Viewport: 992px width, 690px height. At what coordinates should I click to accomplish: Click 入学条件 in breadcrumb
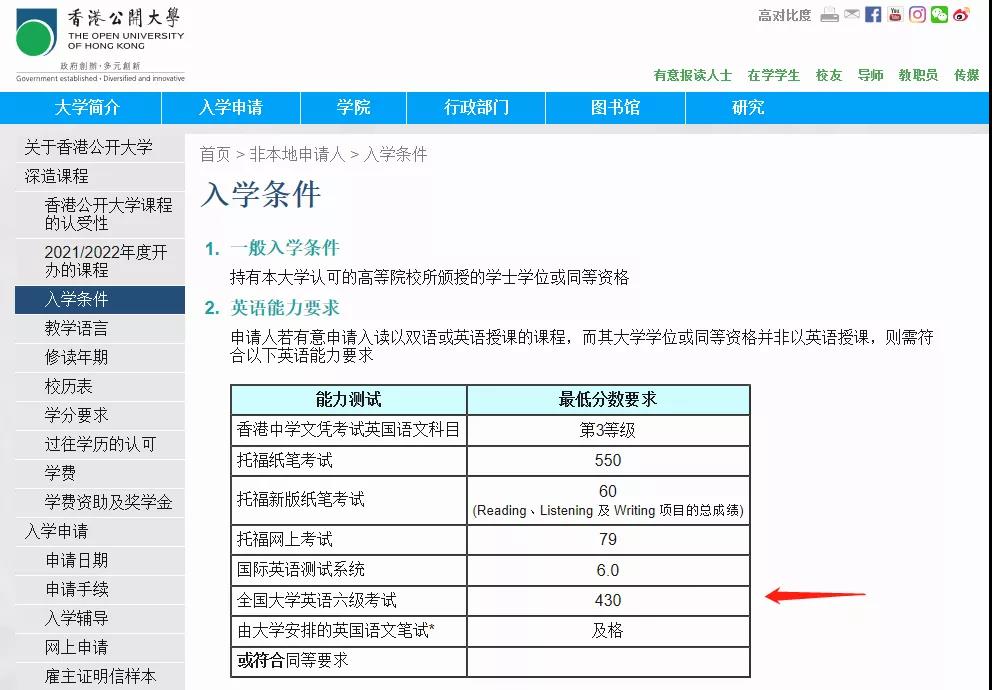click(x=395, y=154)
